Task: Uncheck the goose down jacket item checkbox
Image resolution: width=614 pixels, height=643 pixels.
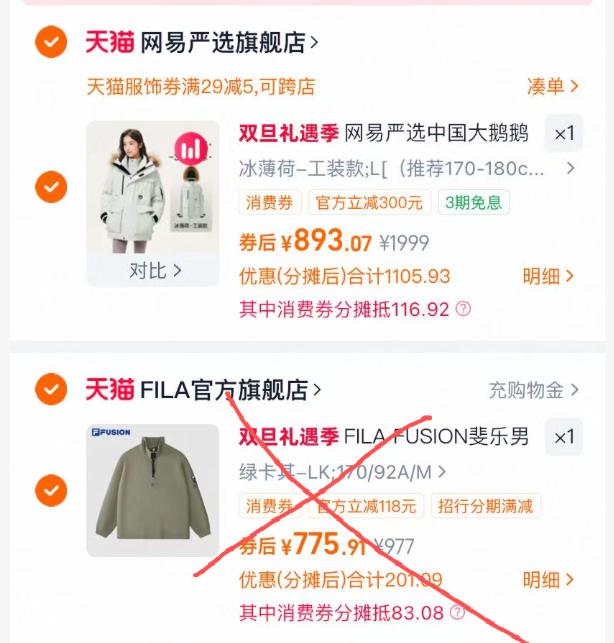Action: point(51,187)
